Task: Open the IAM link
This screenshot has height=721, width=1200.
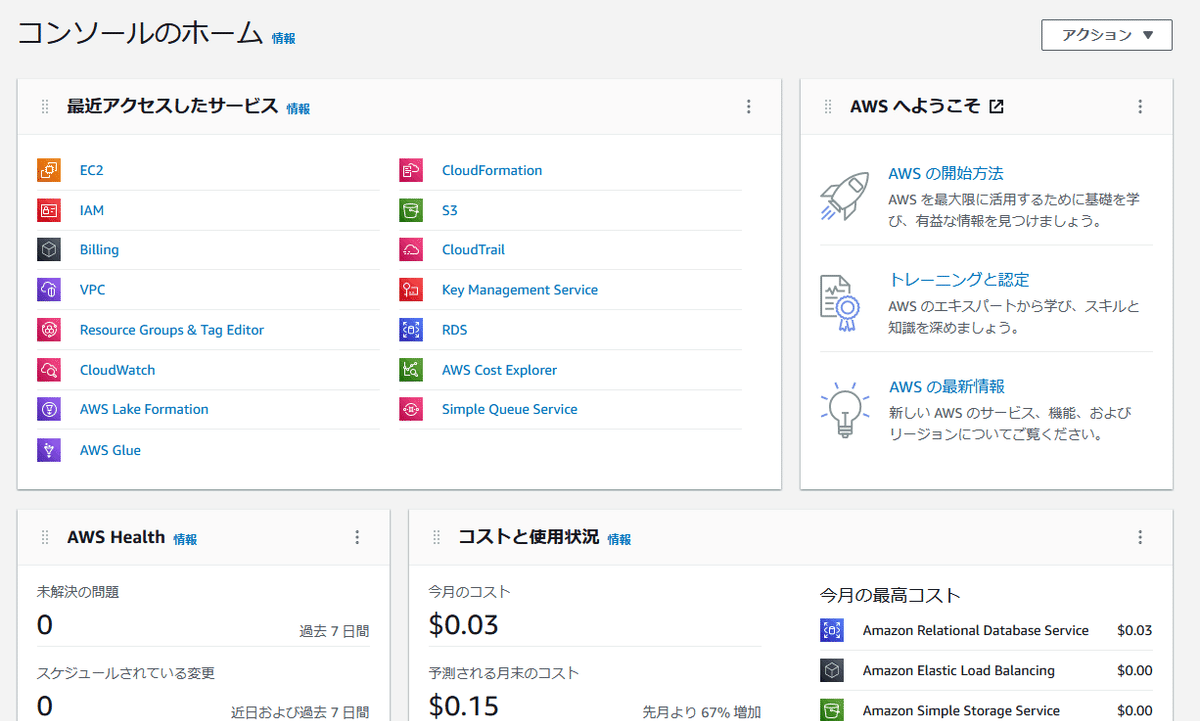Action: [x=92, y=210]
